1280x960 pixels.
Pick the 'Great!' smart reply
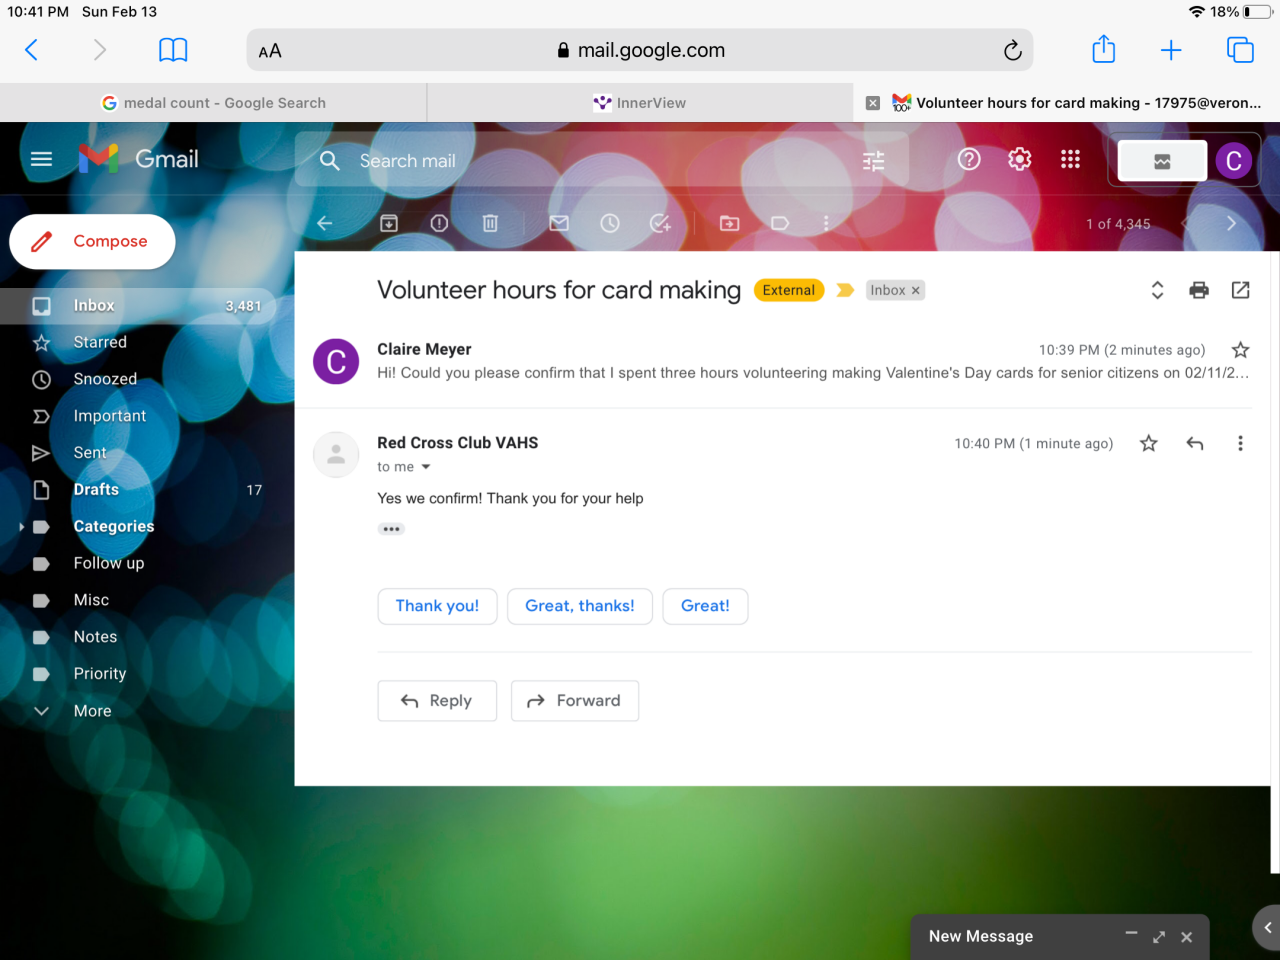(x=705, y=606)
